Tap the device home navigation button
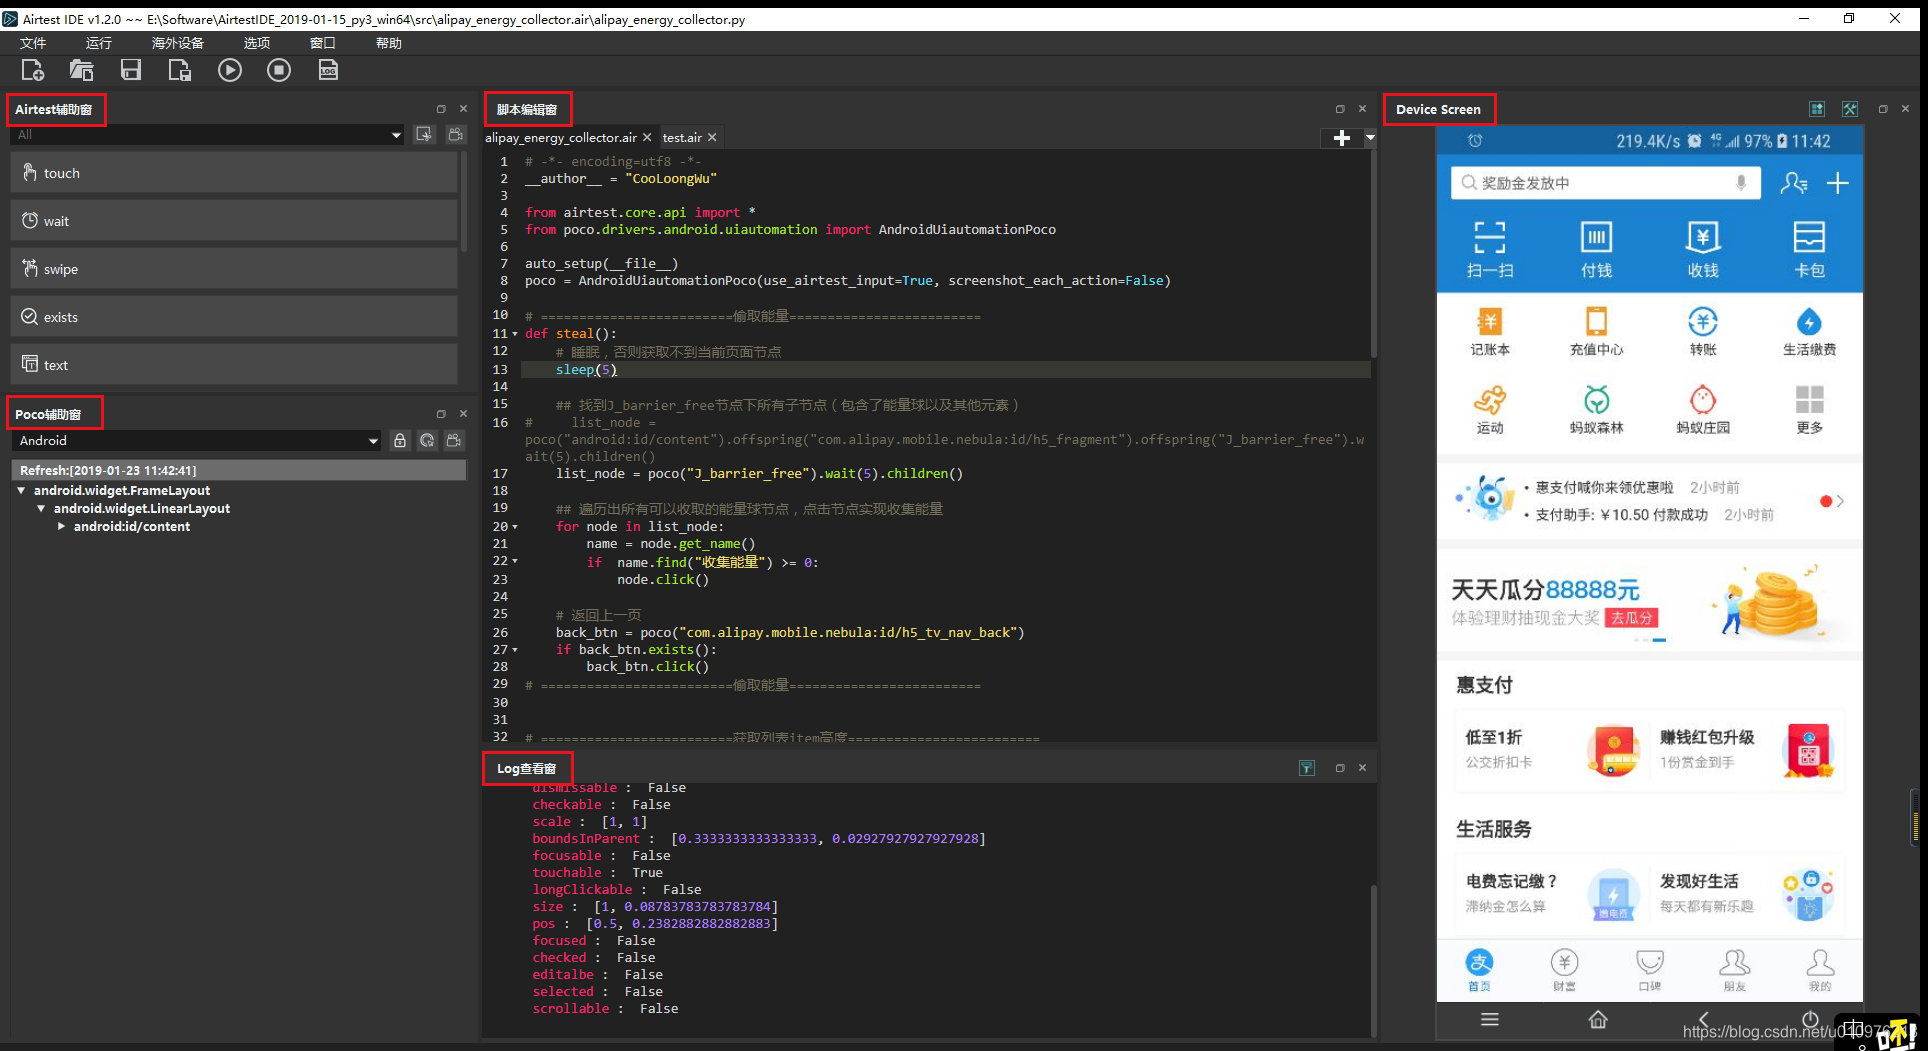The height and width of the screenshot is (1051, 1928). (x=1598, y=1019)
